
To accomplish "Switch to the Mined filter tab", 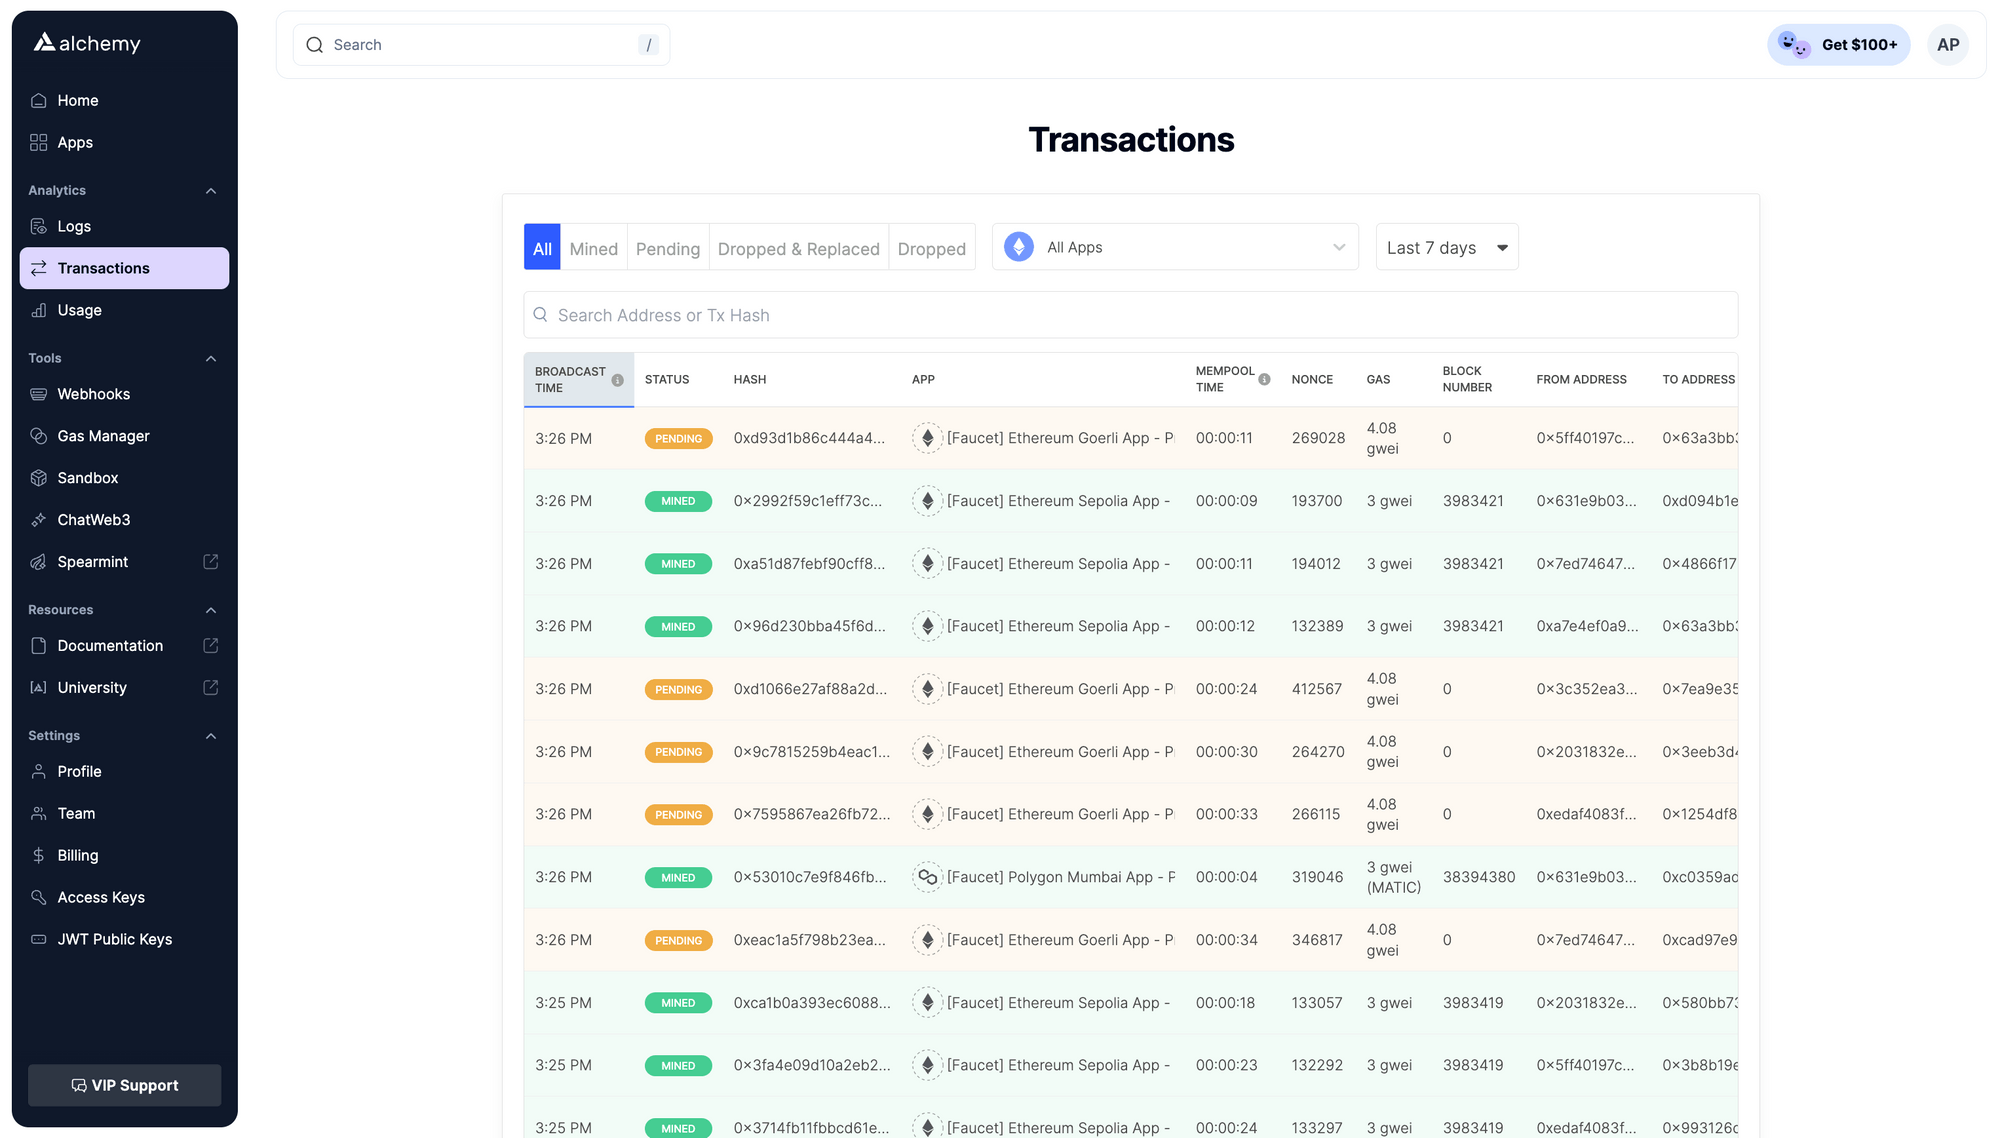I will [x=593, y=248].
